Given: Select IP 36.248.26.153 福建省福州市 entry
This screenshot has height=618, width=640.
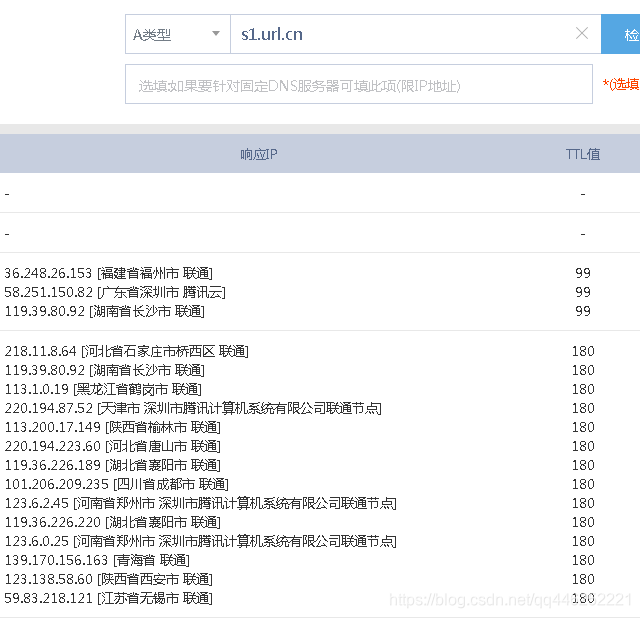Looking at the screenshot, I should pyautogui.click(x=108, y=273).
